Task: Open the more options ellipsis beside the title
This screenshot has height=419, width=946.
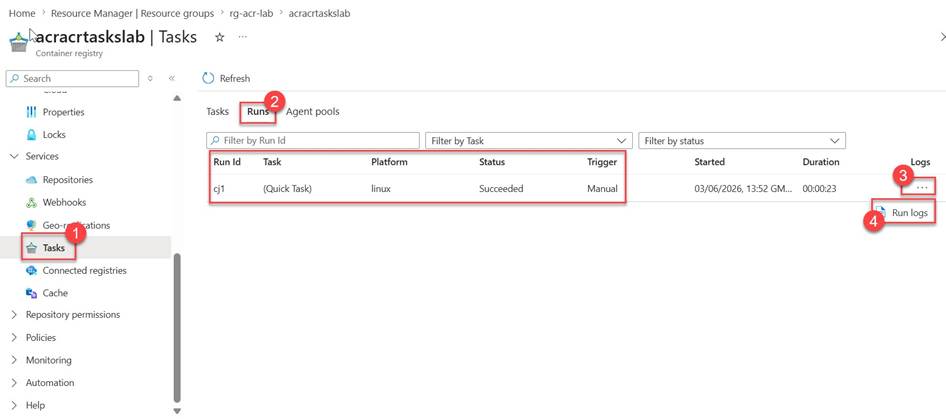Action: pos(243,37)
